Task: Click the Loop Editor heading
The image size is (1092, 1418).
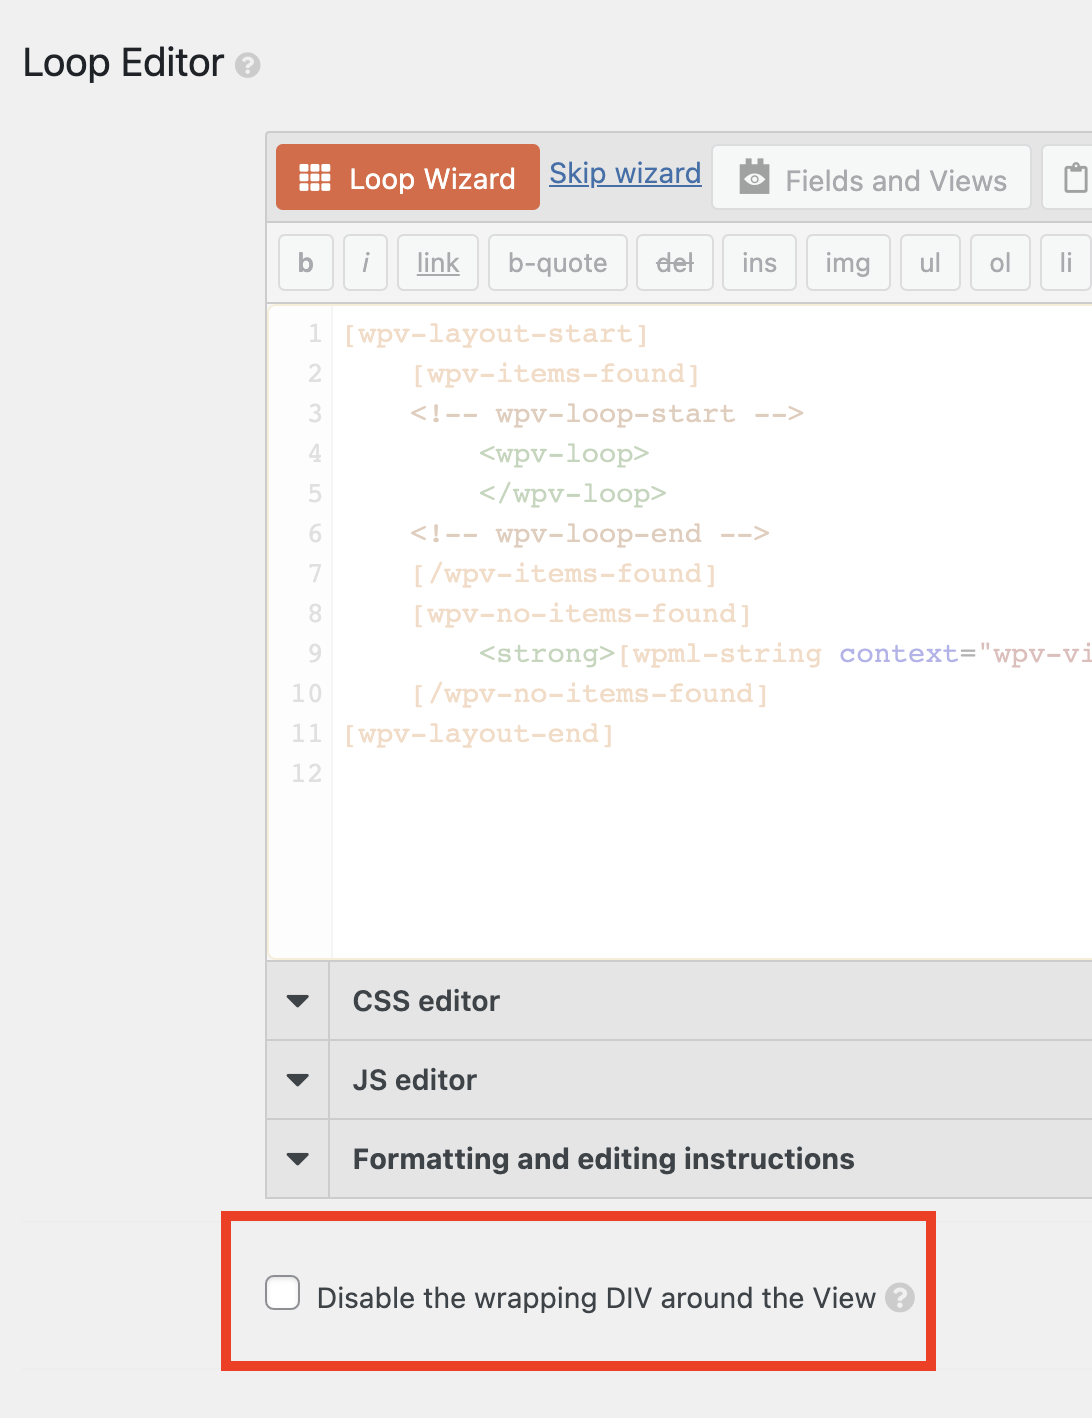Action: coord(124,63)
